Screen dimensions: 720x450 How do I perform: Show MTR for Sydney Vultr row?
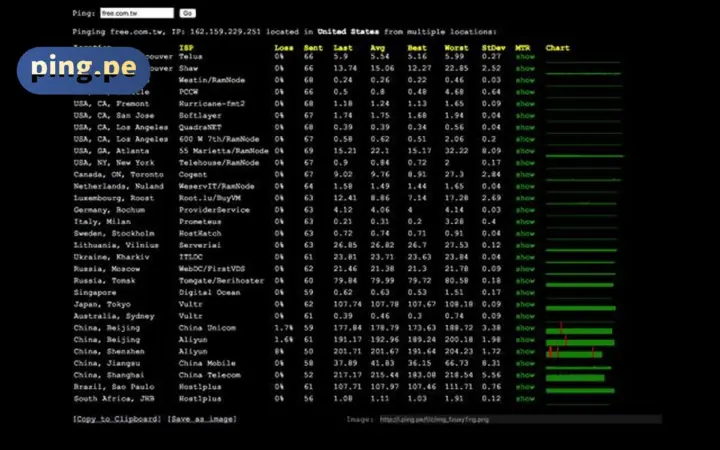point(525,316)
